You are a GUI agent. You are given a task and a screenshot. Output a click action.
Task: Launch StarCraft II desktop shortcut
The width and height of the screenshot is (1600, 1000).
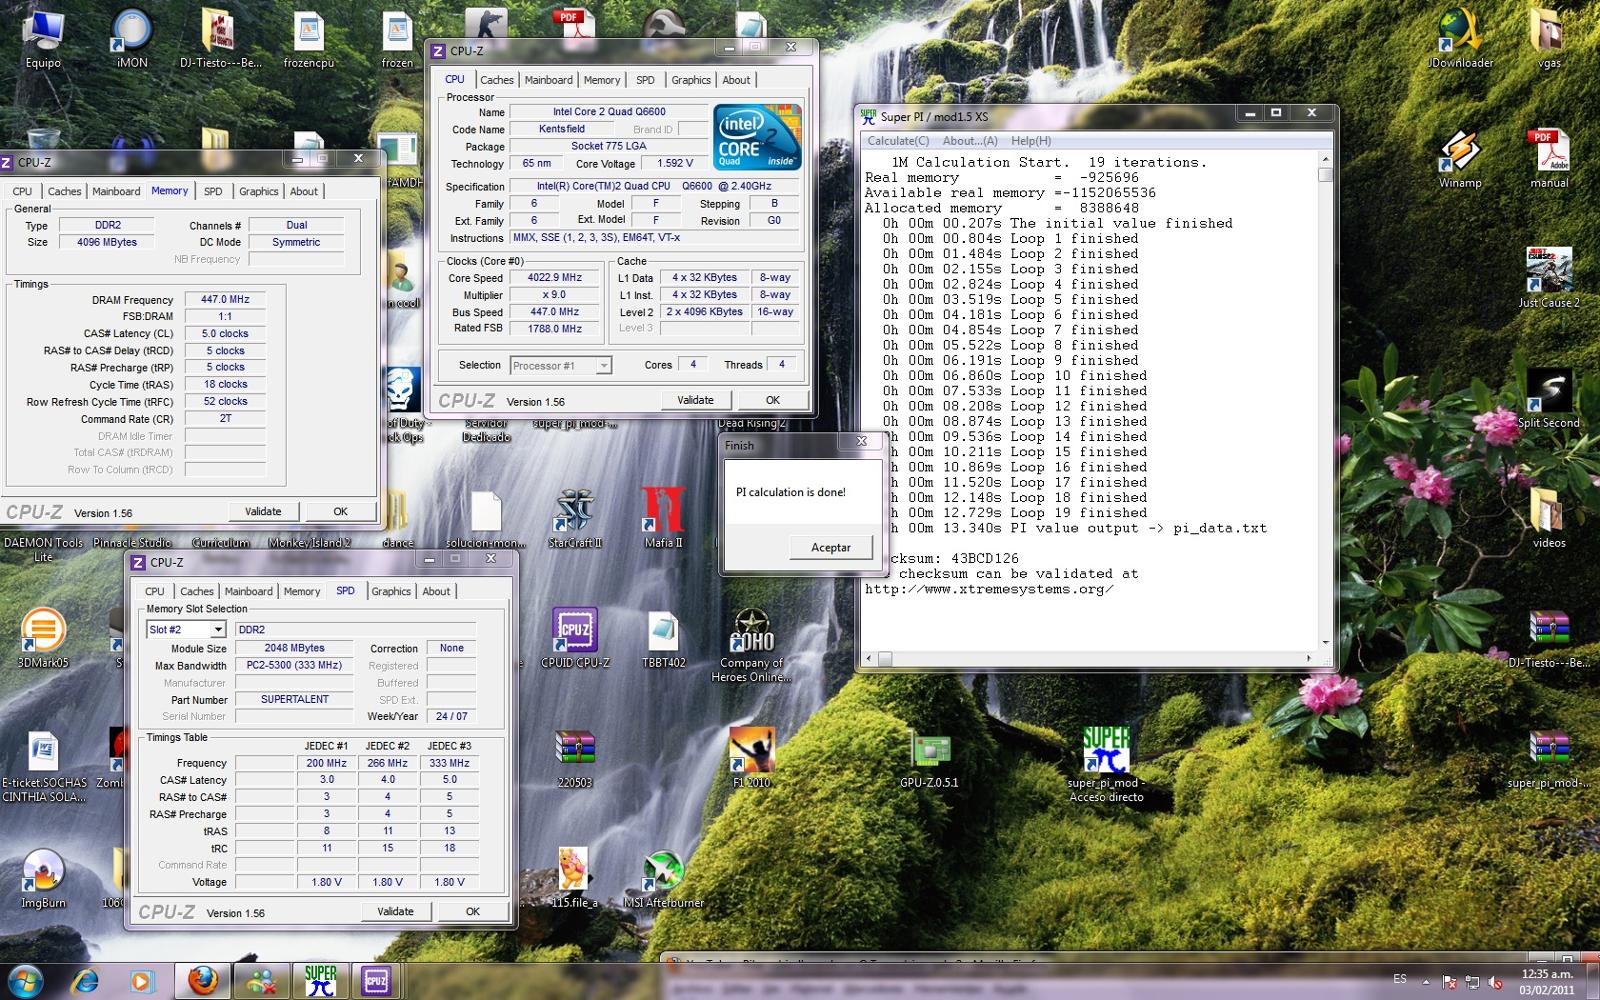click(575, 518)
